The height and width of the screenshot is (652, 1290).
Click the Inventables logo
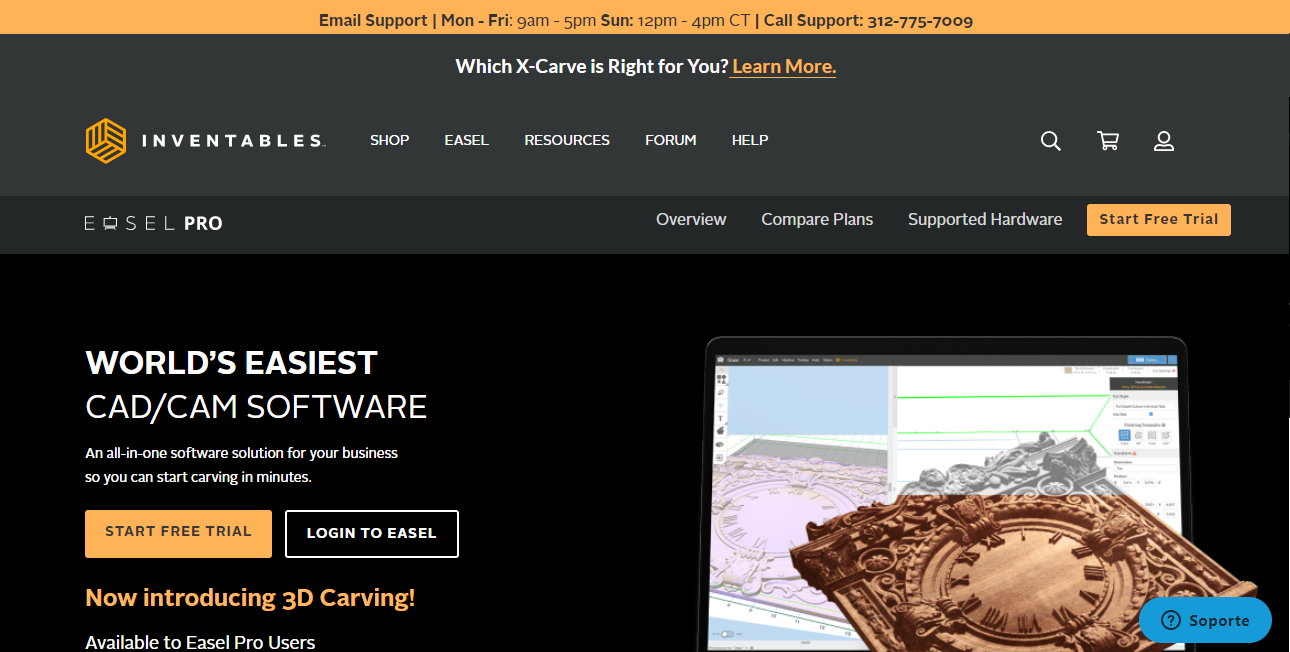pyautogui.click(x=205, y=141)
